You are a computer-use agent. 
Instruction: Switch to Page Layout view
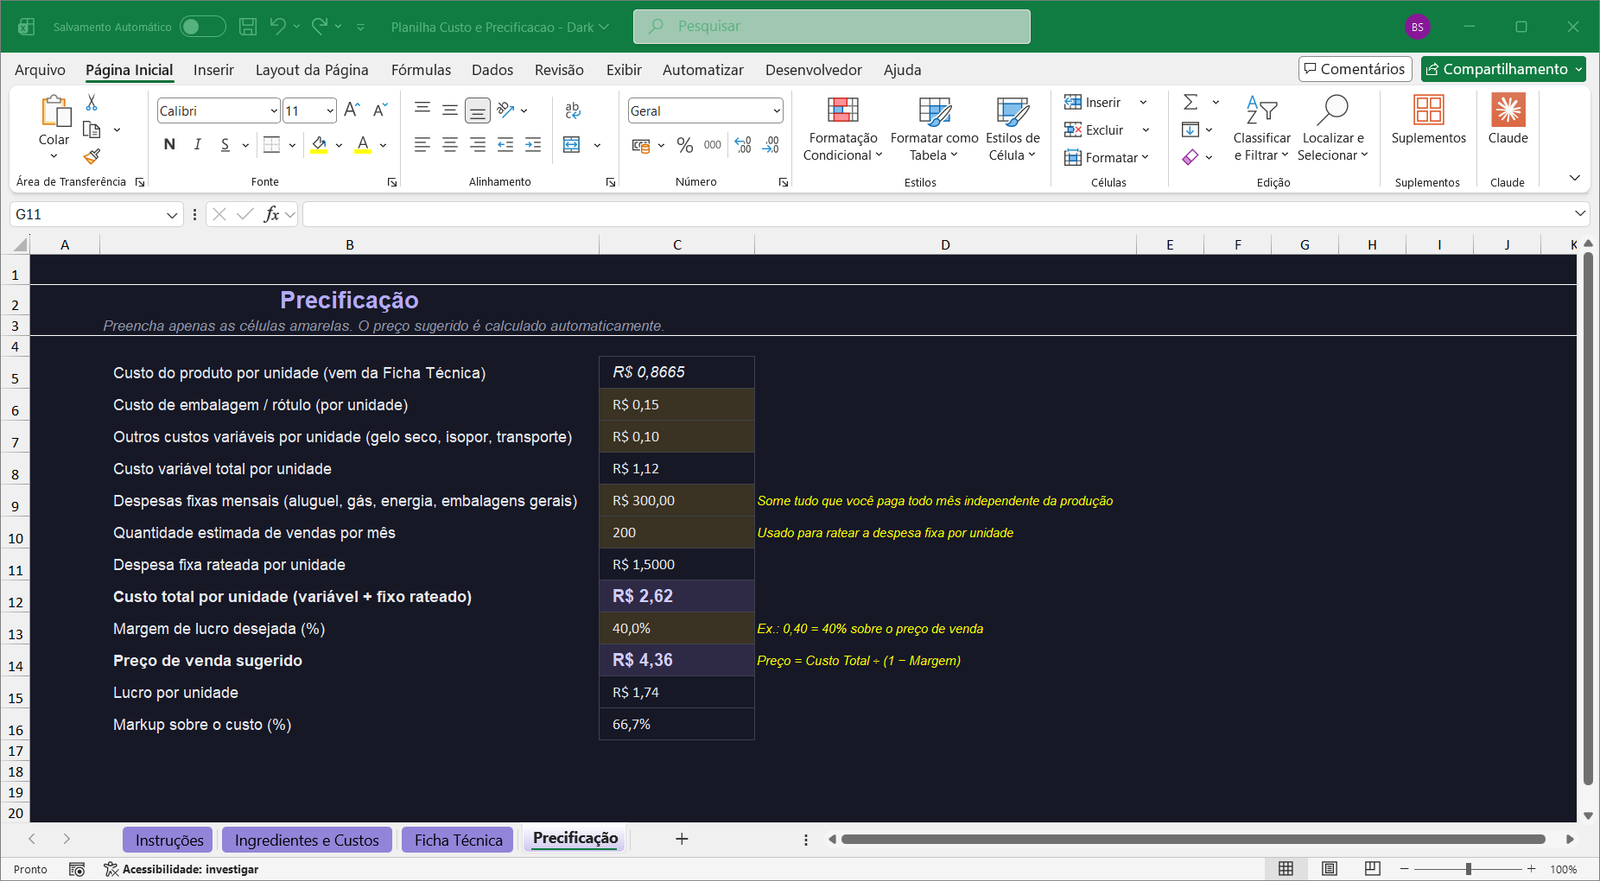click(x=1330, y=869)
